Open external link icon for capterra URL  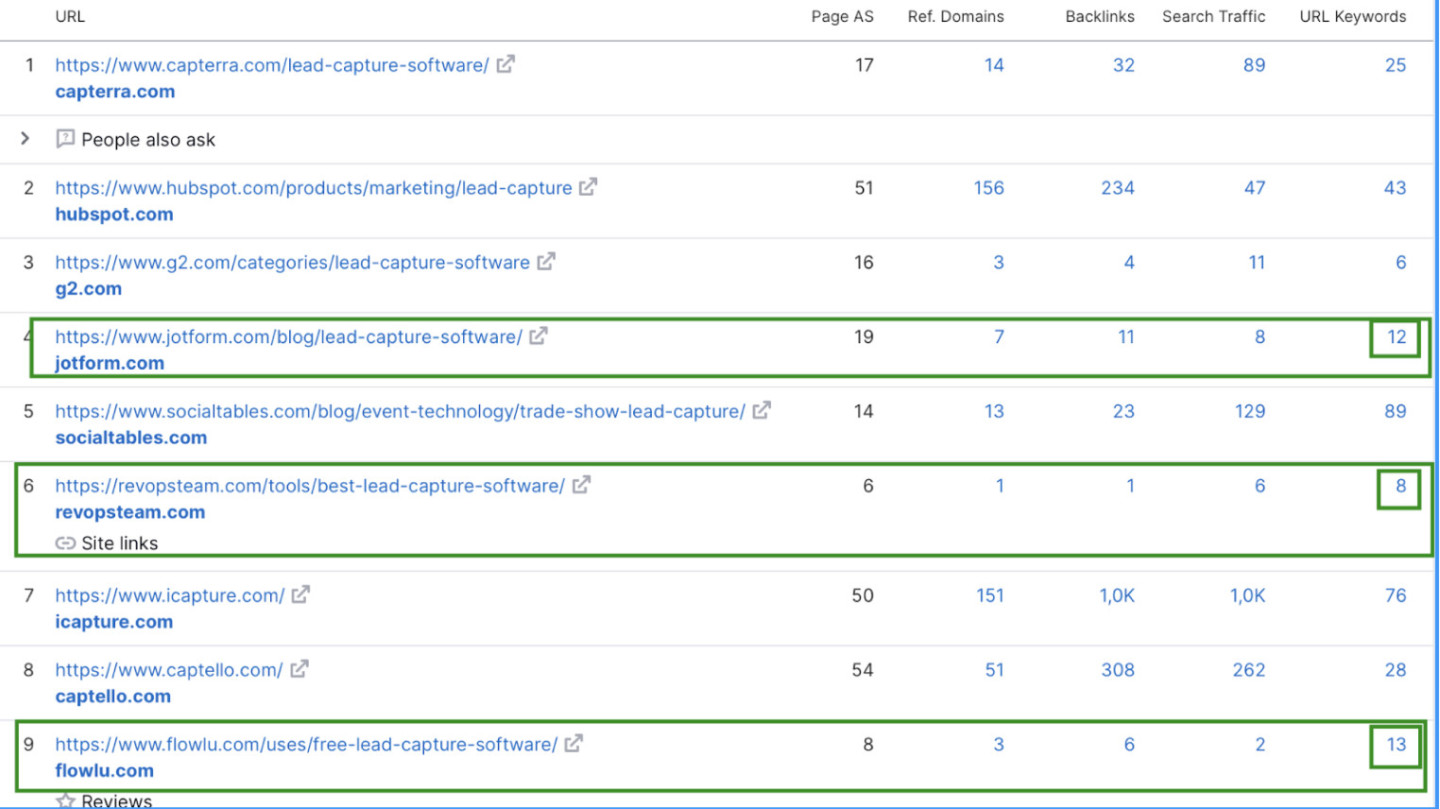[506, 64]
